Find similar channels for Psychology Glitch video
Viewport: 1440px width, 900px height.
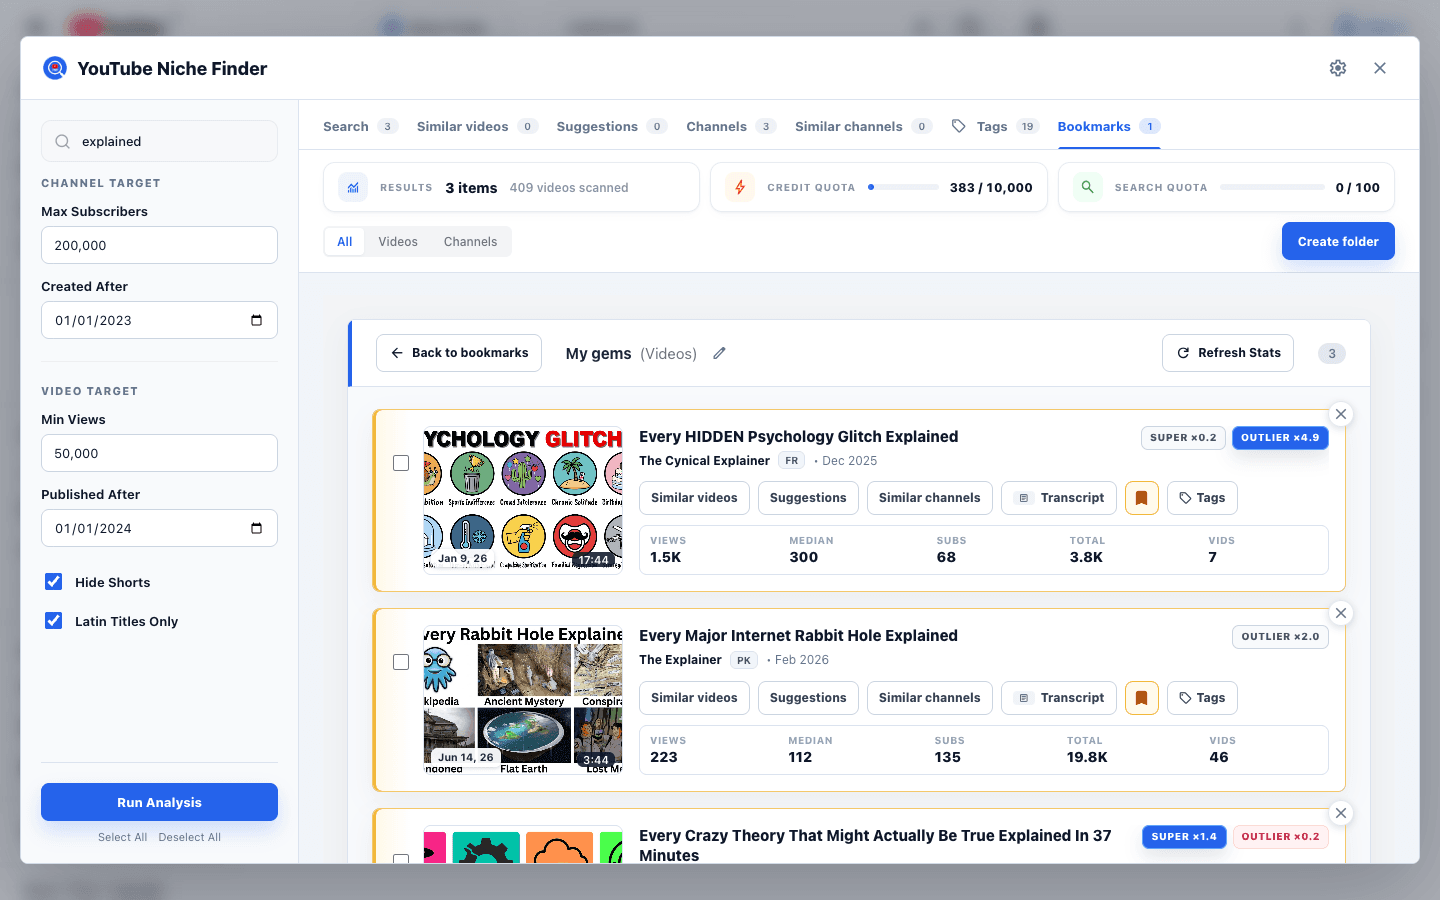tap(930, 498)
